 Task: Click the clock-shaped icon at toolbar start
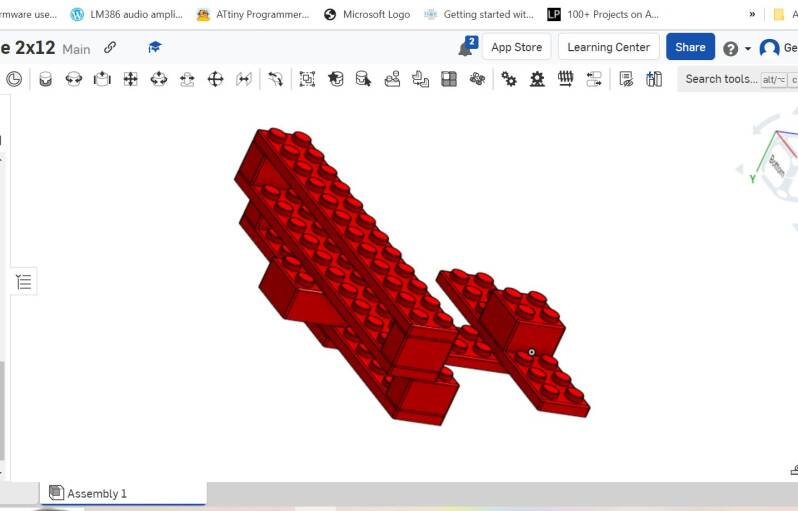14,79
